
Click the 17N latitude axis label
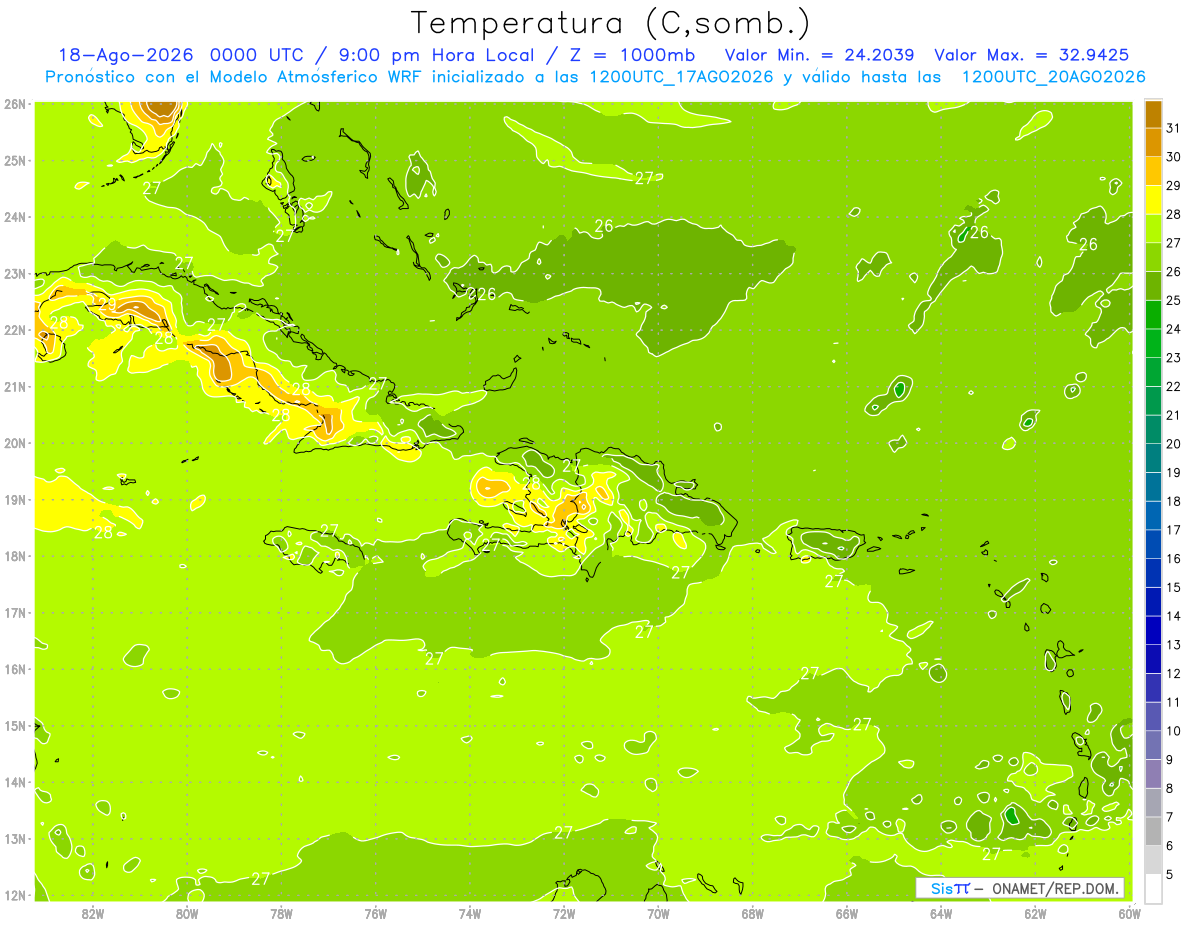point(15,612)
